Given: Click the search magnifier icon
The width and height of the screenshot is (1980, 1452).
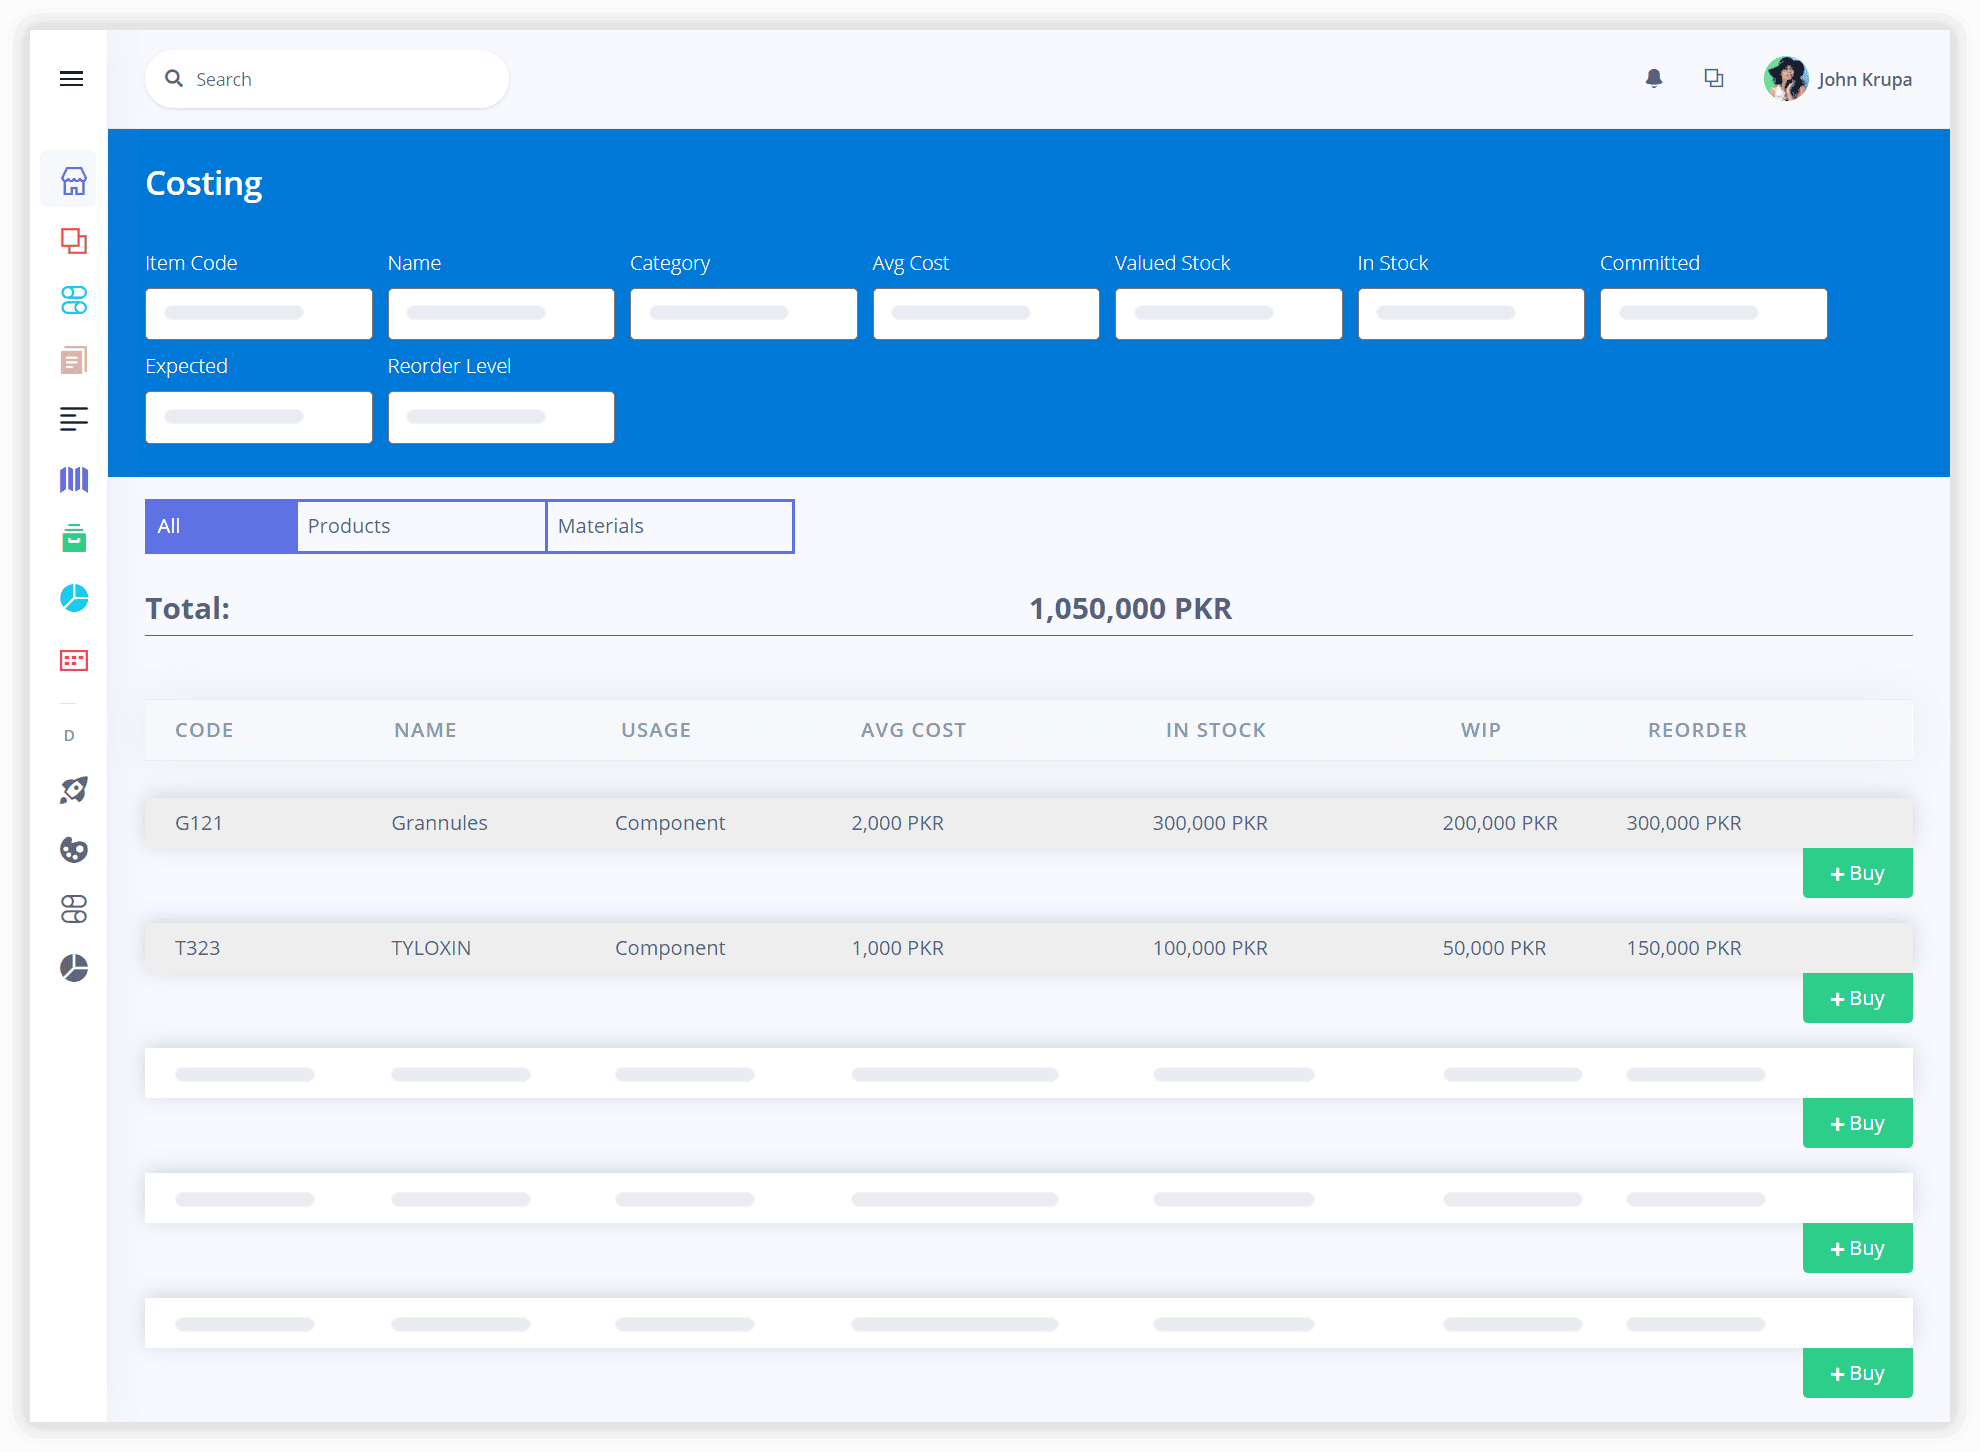Looking at the screenshot, I should (x=174, y=78).
